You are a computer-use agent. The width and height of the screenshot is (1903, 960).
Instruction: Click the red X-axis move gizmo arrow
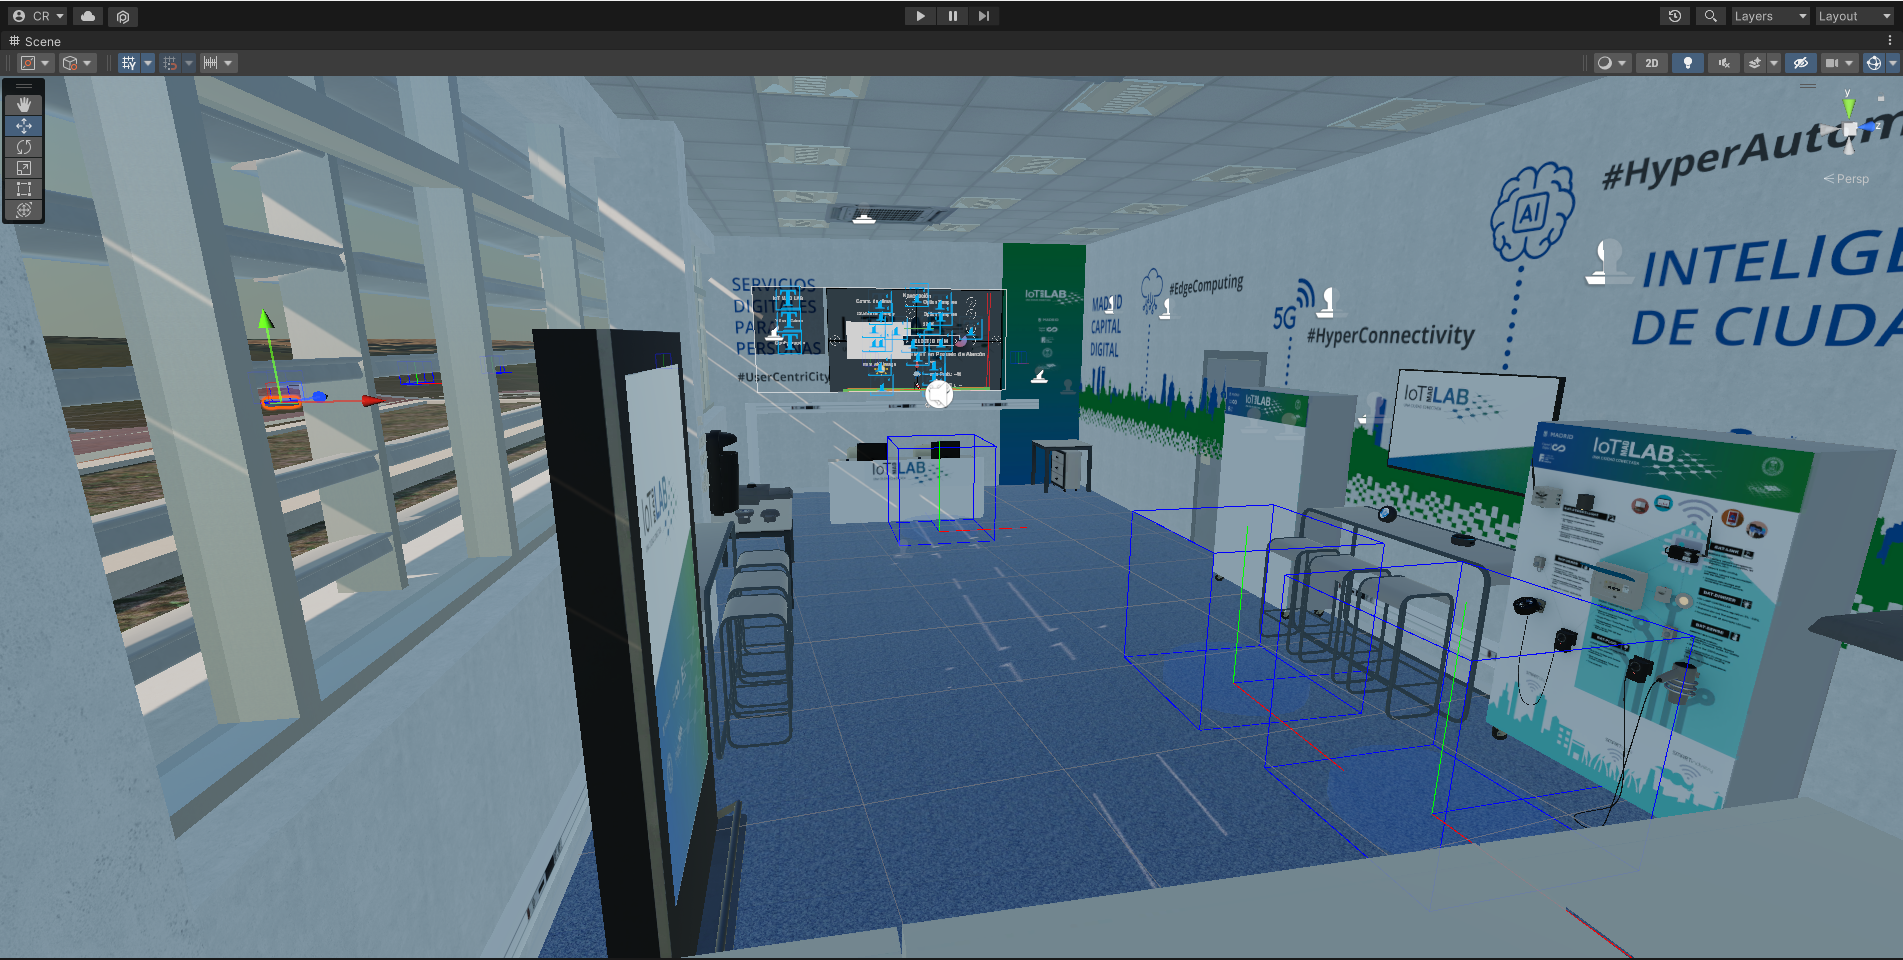(372, 400)
